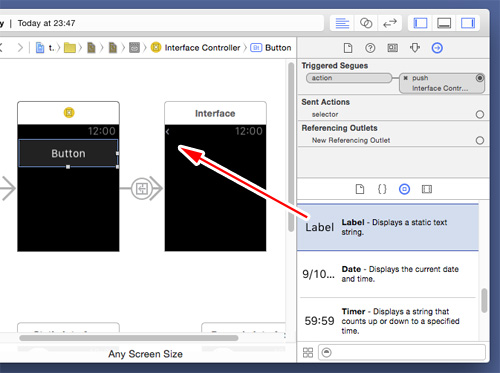The image size is (500, 373).
Task: Click the push segue icon between controllers
Action: coord(142,189)
